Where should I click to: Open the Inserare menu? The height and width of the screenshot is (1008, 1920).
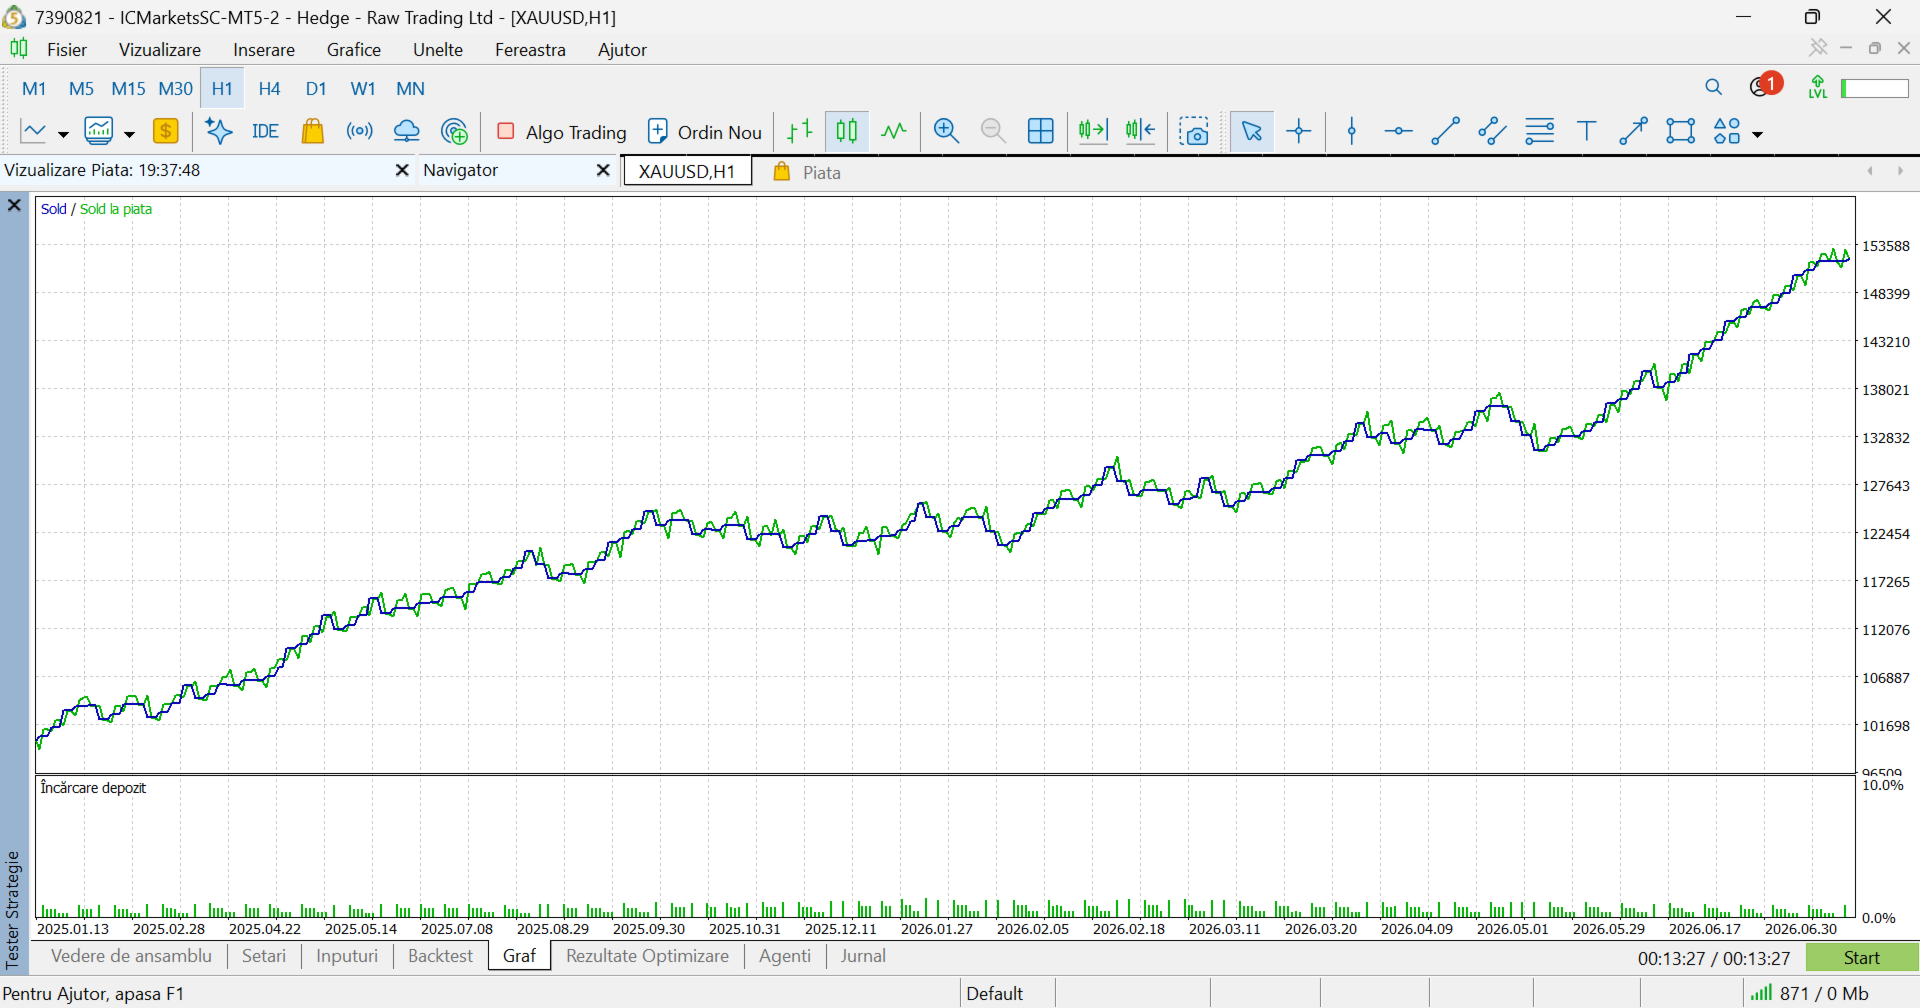click(264, 50)
